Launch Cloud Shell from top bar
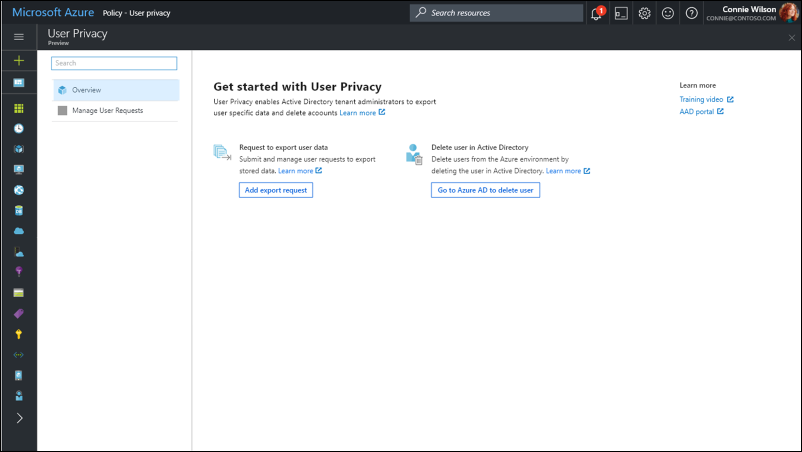Image resolution: width=802 pixels, height=452 pixels. tap(621, 13)
